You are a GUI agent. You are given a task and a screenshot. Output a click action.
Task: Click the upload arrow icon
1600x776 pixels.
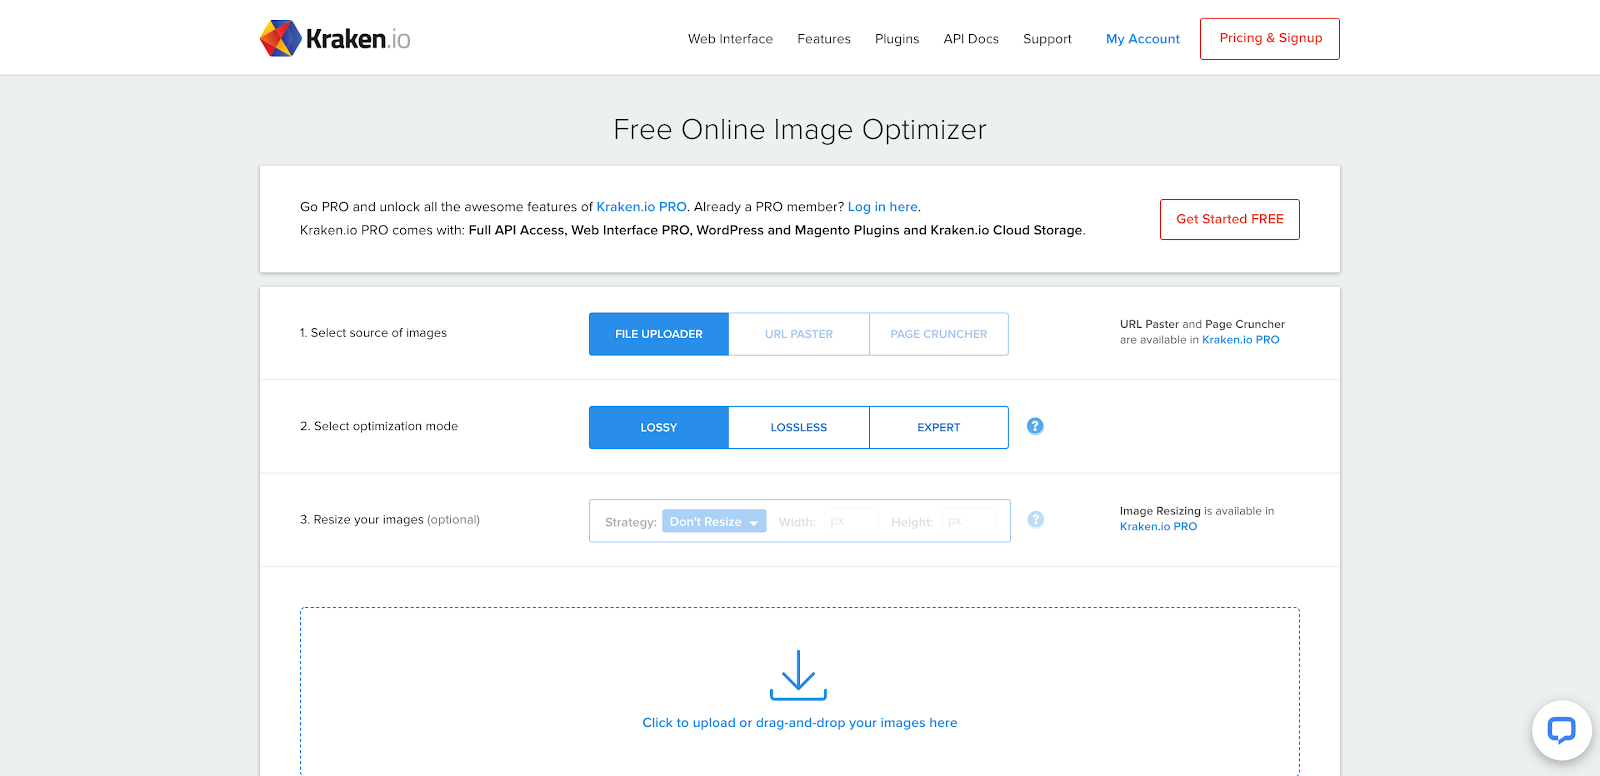798,675
